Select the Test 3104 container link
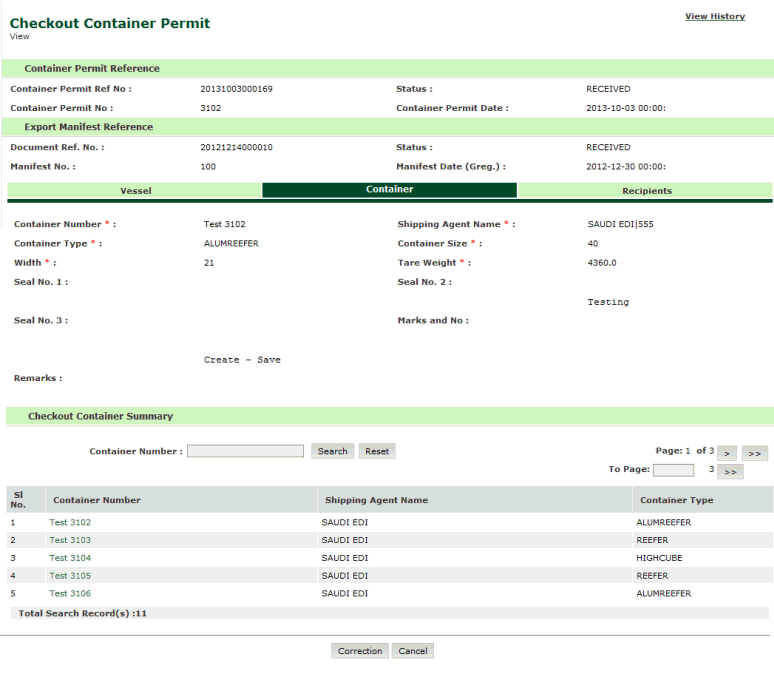The height and width of the screenshot is (678, 774). [x=70, y=558]
